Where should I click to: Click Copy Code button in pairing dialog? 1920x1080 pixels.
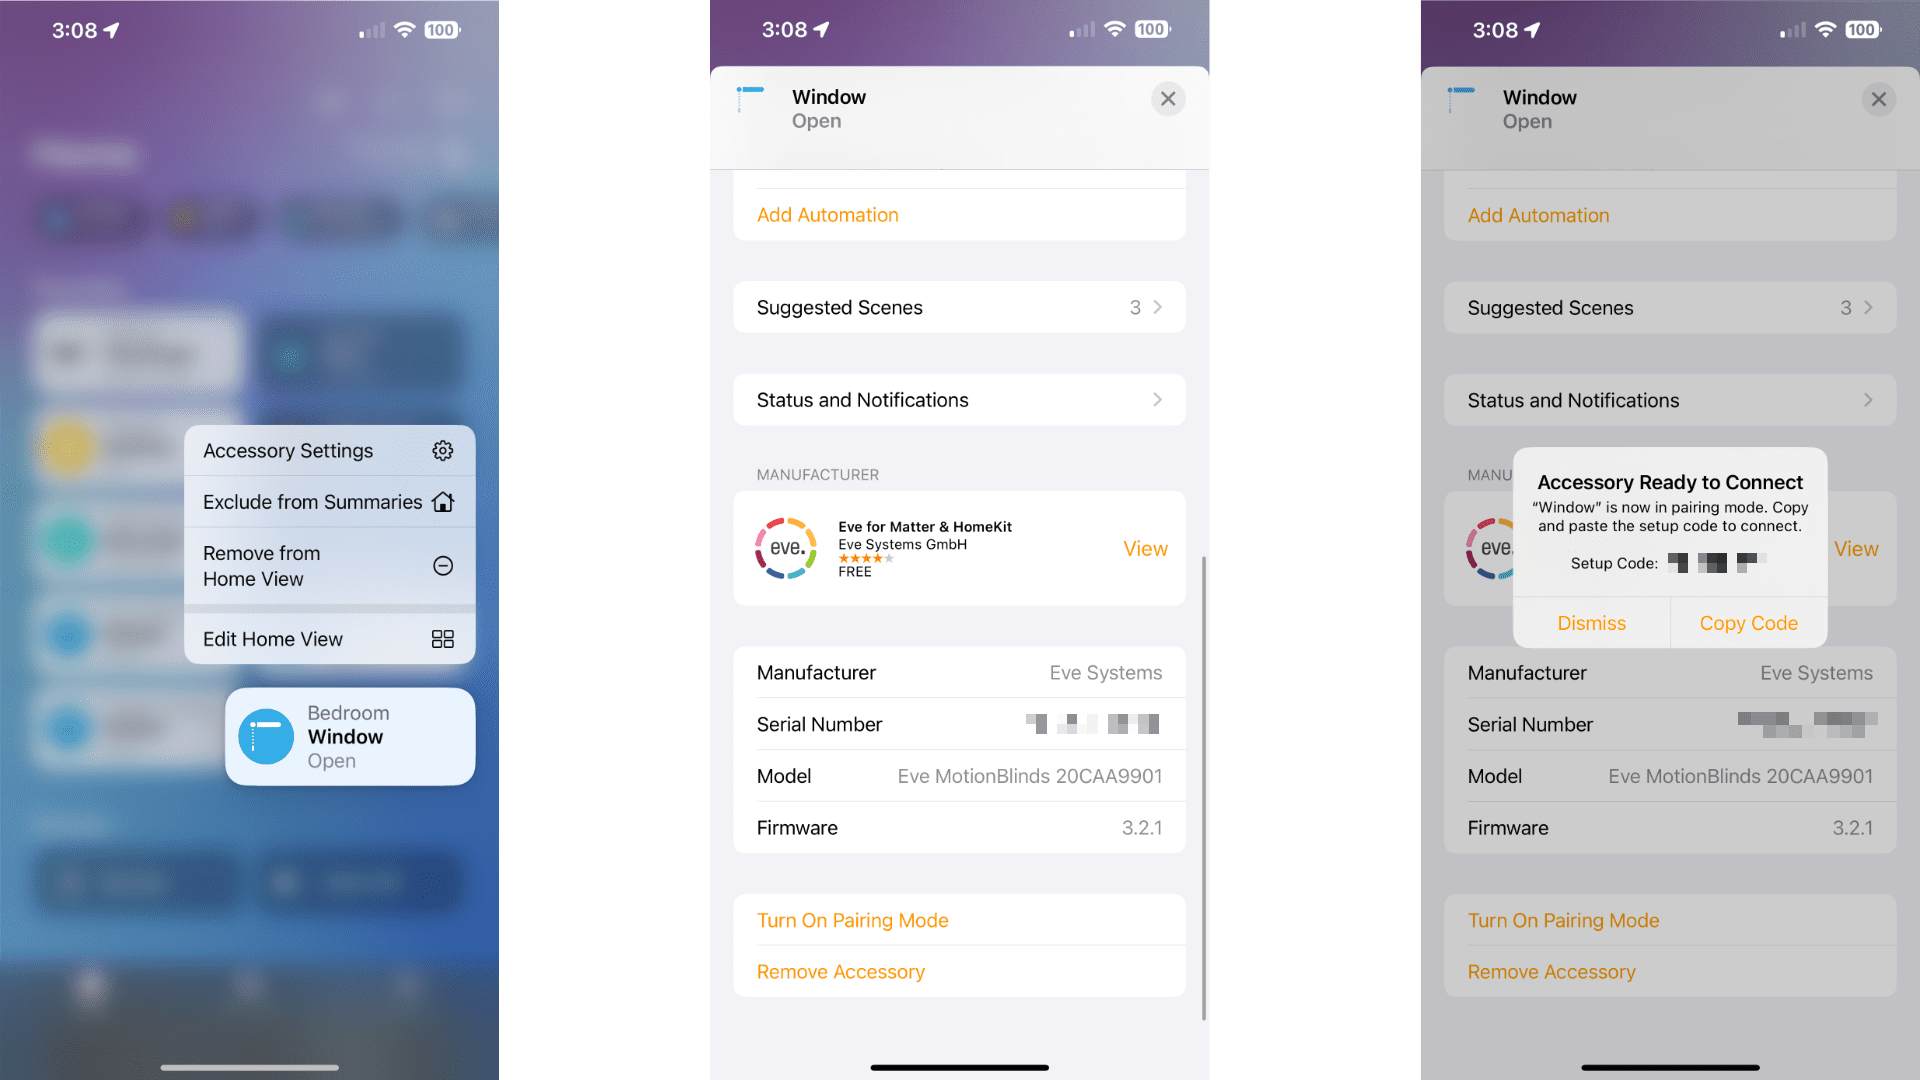tap(1747, 621)
